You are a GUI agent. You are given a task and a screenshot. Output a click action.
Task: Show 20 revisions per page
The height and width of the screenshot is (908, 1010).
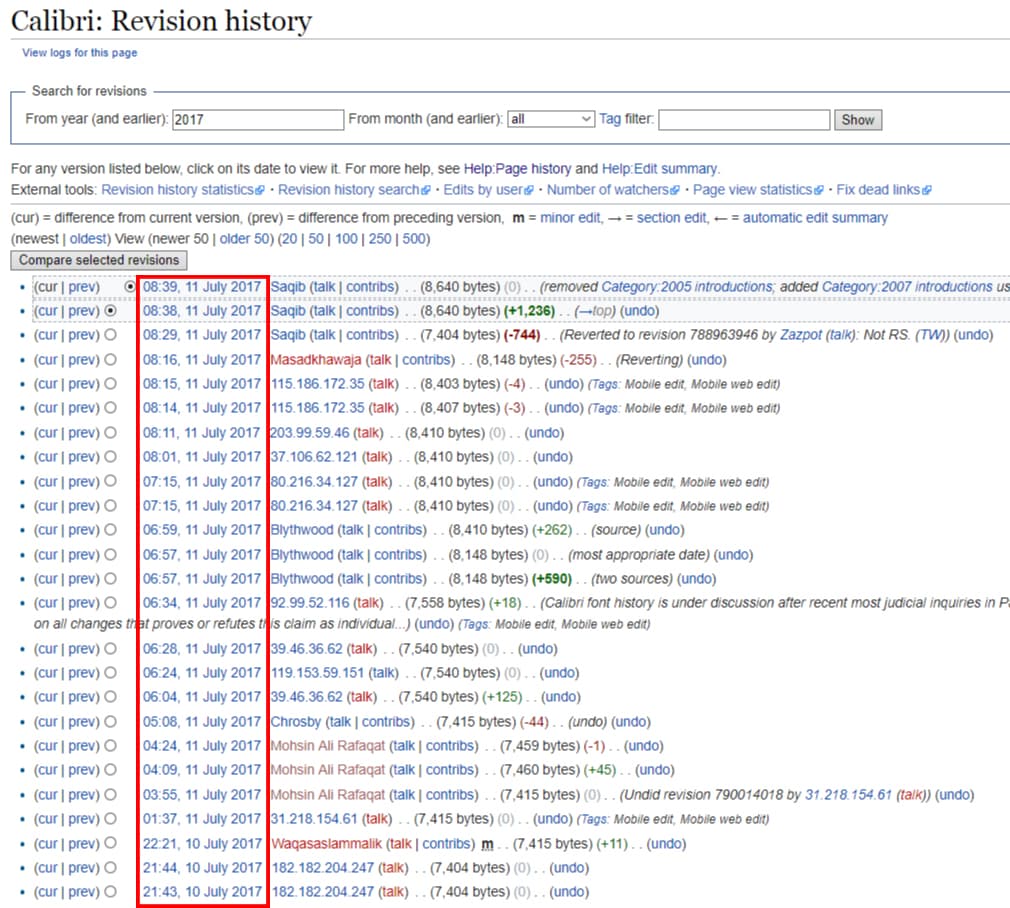point(289,239)
